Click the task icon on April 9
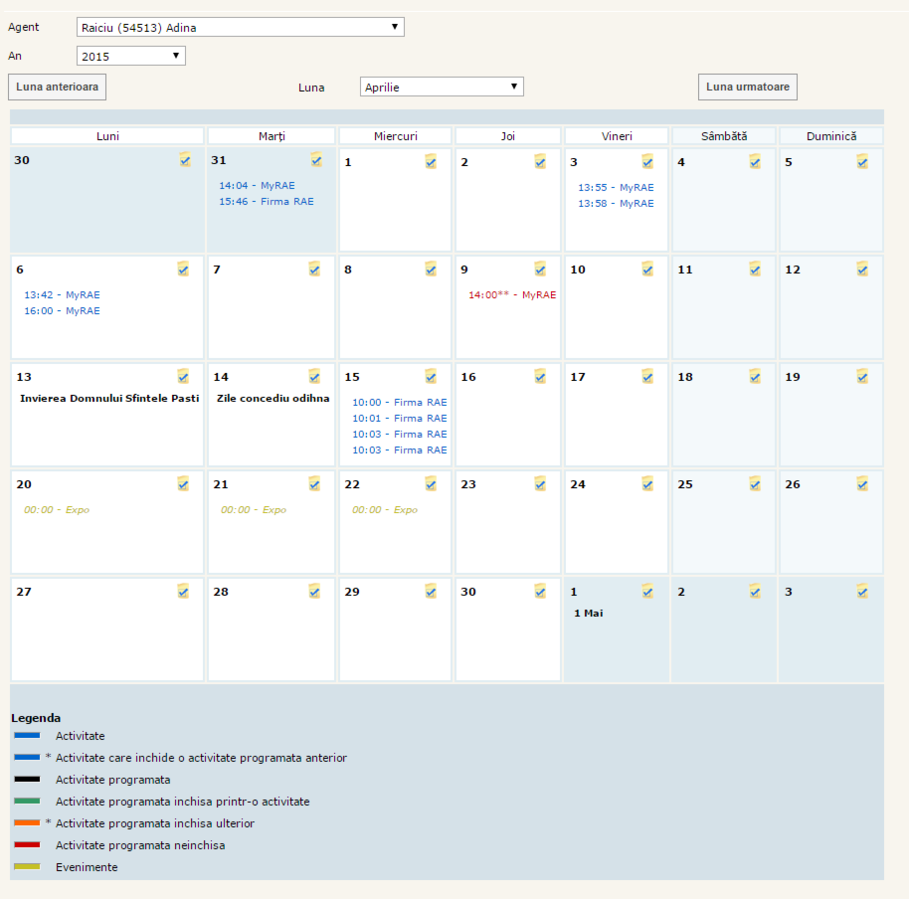 coord(540,268)
